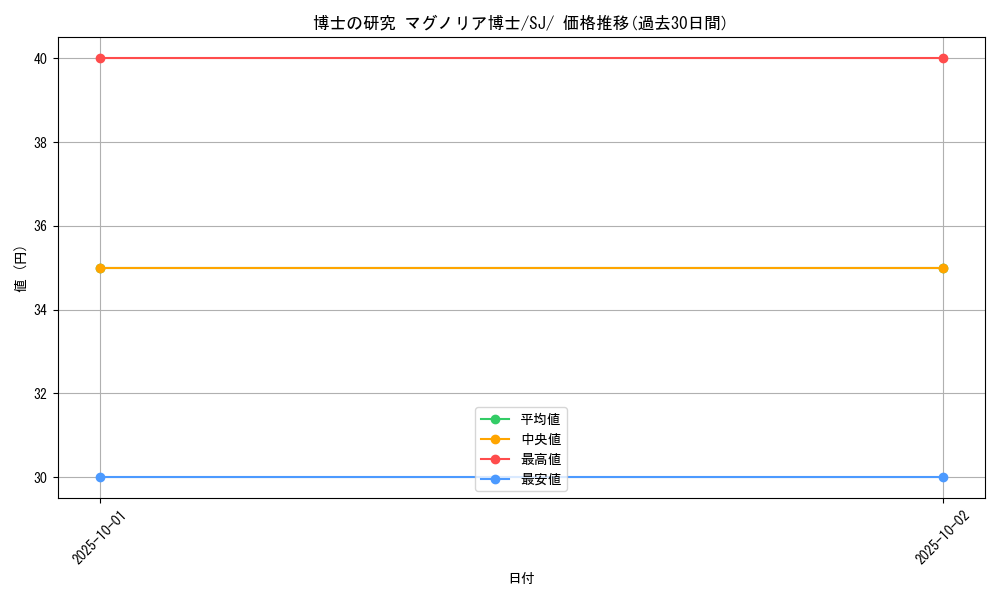
Task: Click the red 最高値 legend marker
Action: (x=495, y=459)
